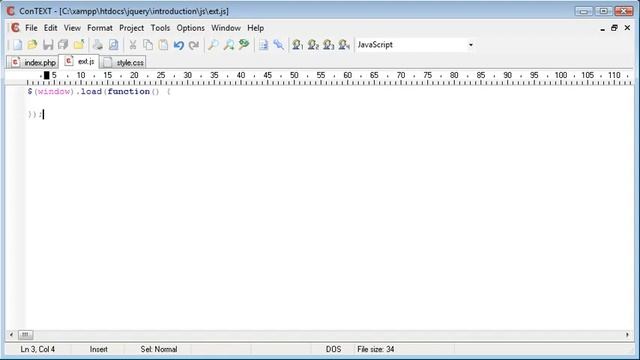Click the Close file folder icon
Image resolution: width=640 pixels, height=360 pixels.
(x=79, y=44)
